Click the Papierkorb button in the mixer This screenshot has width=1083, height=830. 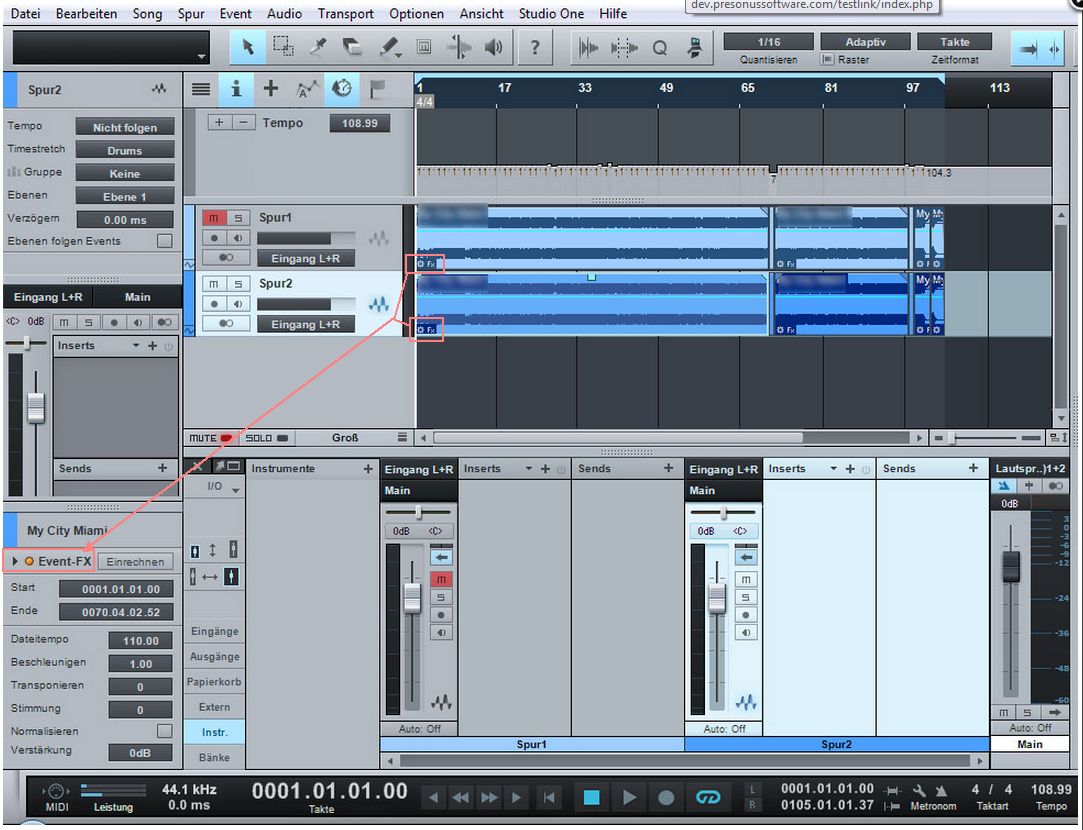click(215, 682)
